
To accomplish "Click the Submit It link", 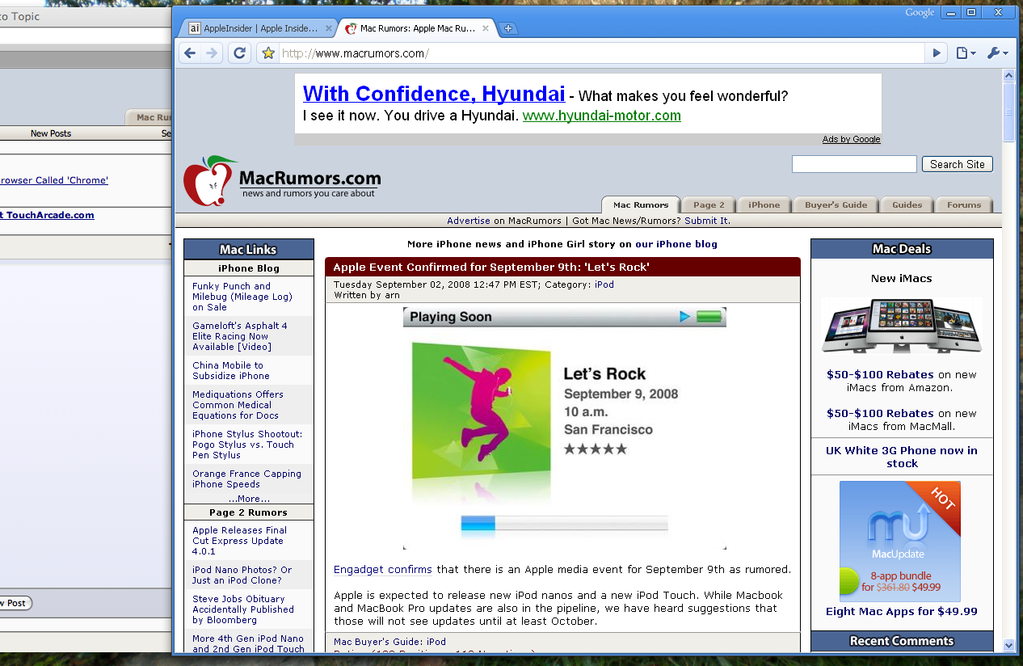I will click(707, 221).
